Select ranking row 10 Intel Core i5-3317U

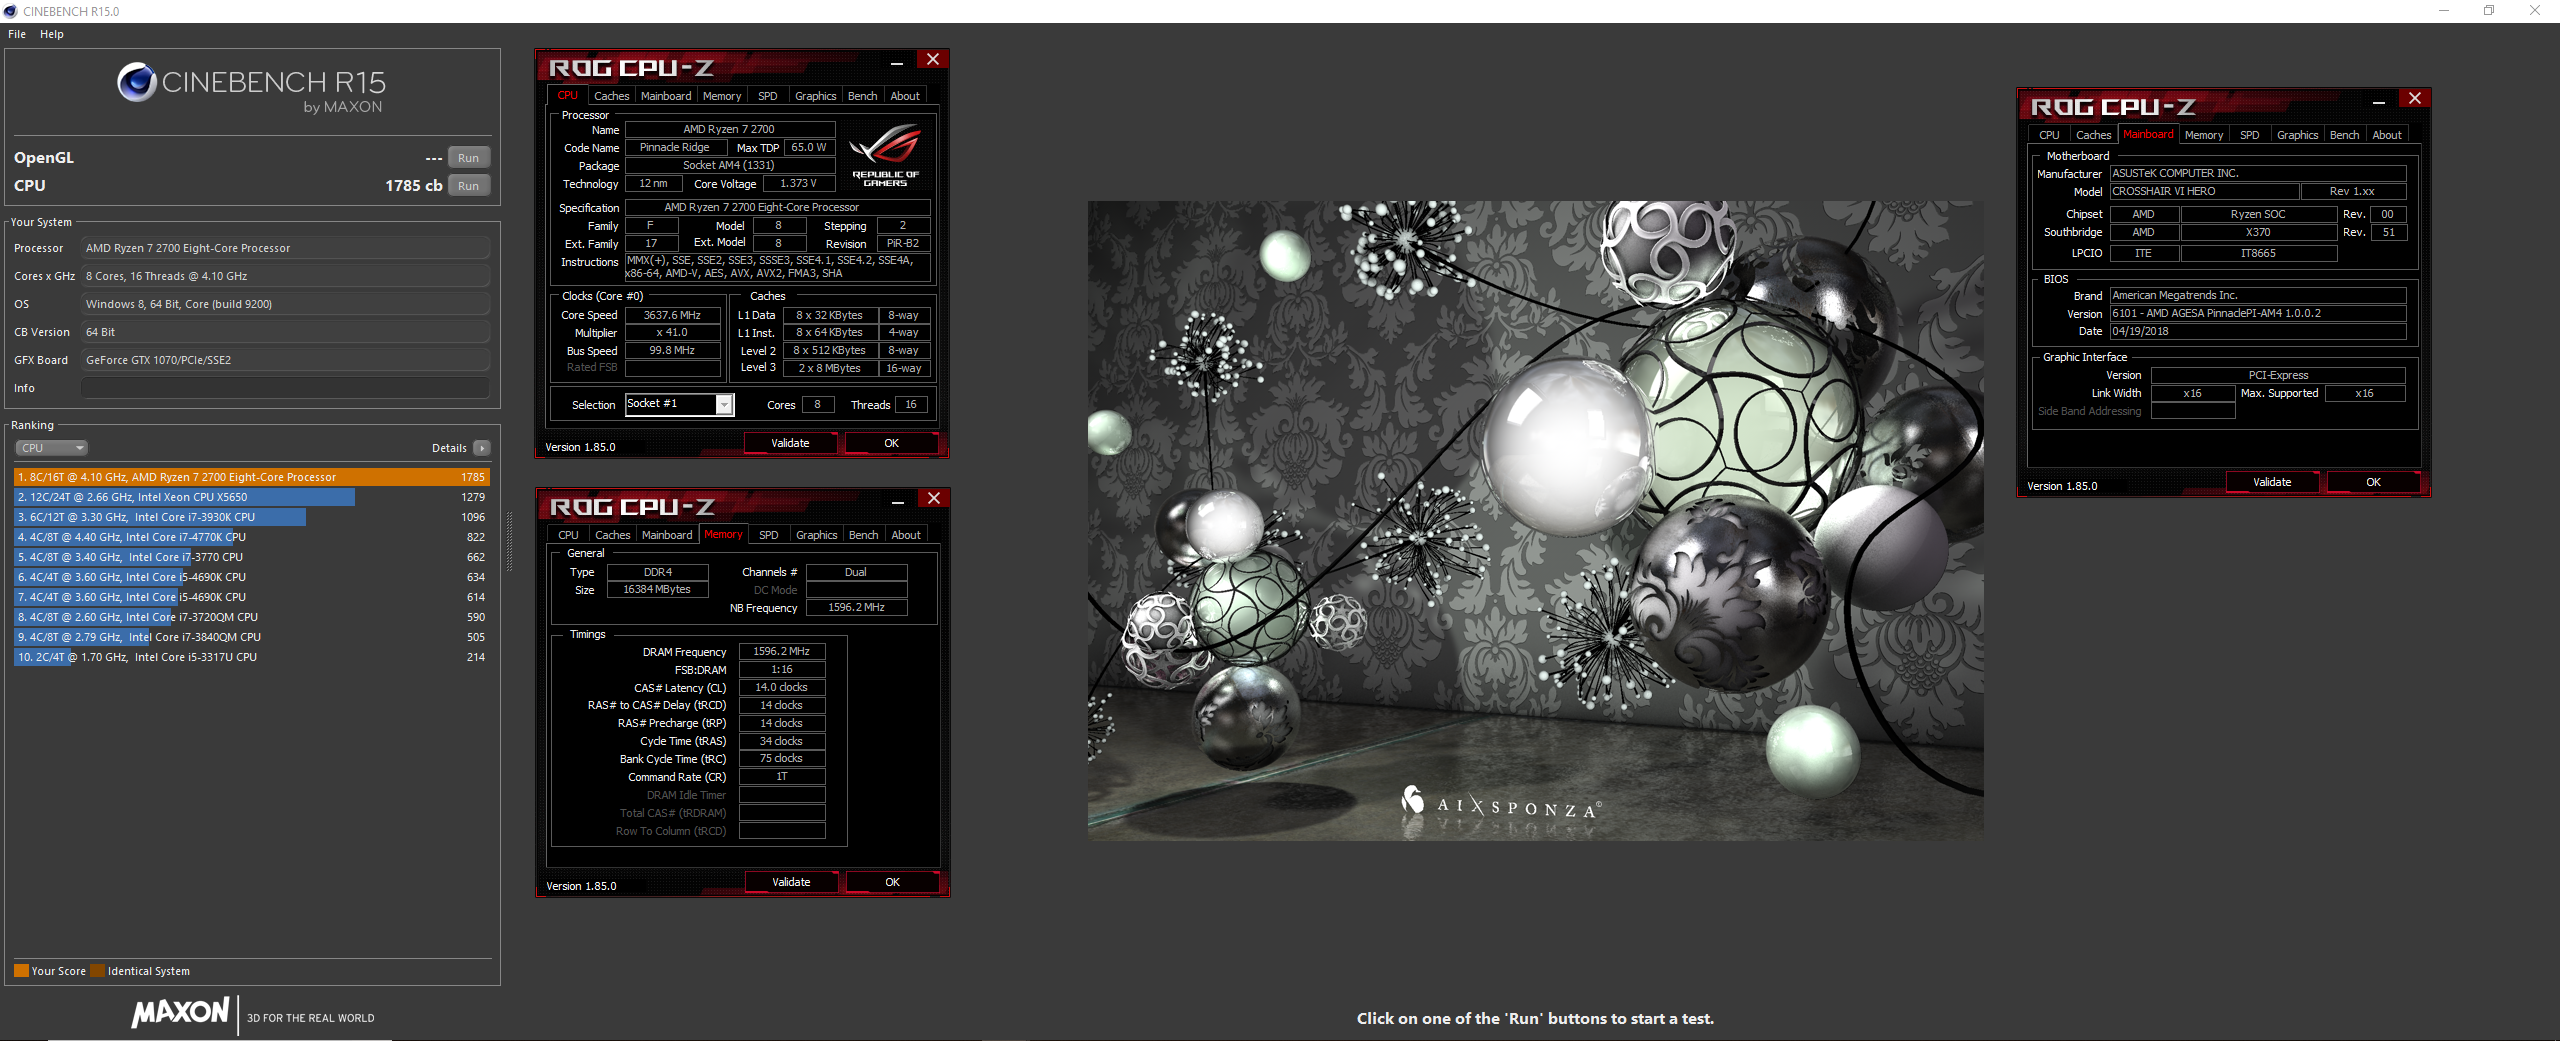pyautogui.click(x=252, y=657)
